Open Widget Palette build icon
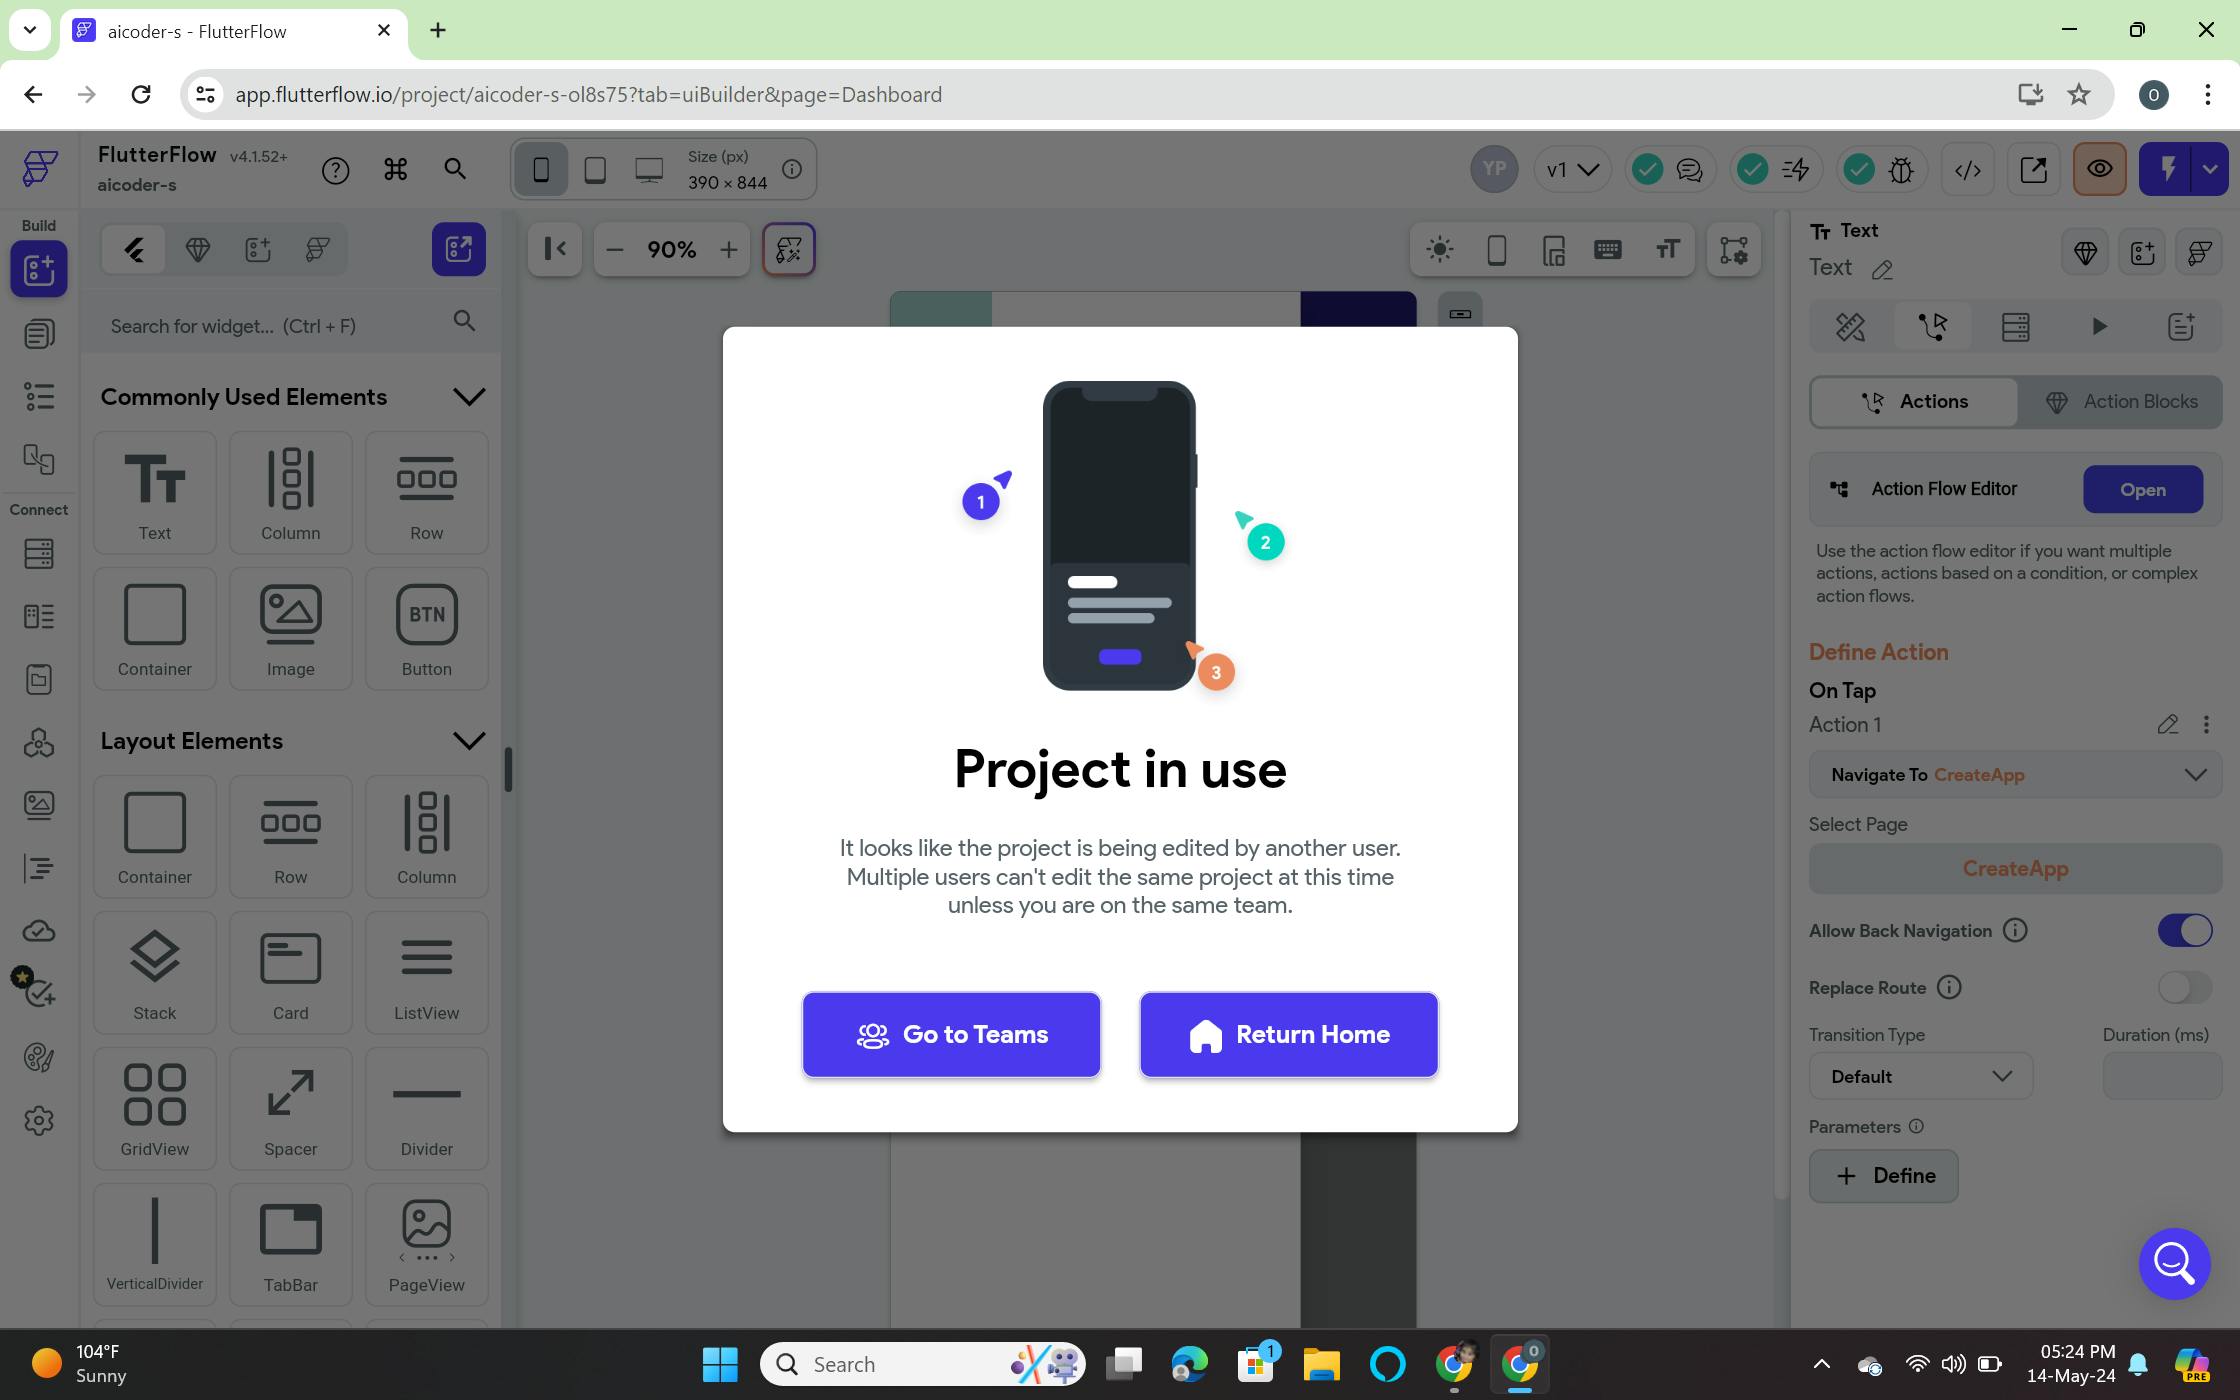This screenshot has height=1400, width=2240. [39, 269]
